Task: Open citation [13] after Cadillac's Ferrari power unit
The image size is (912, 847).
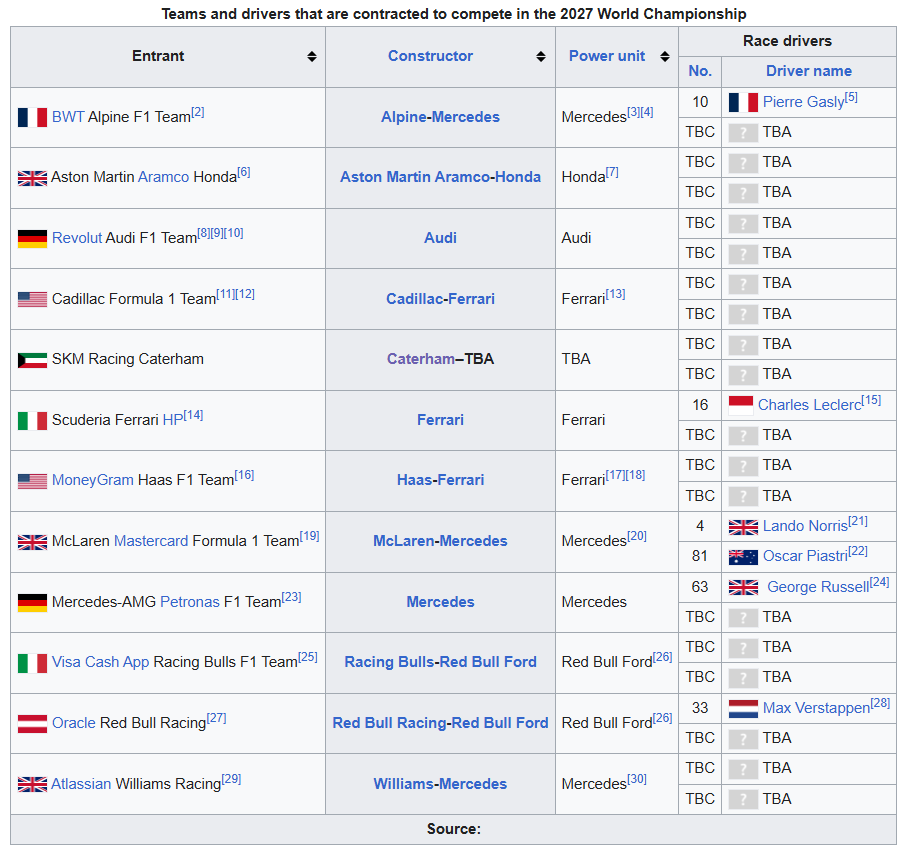Action: click(x=615, y=294)
